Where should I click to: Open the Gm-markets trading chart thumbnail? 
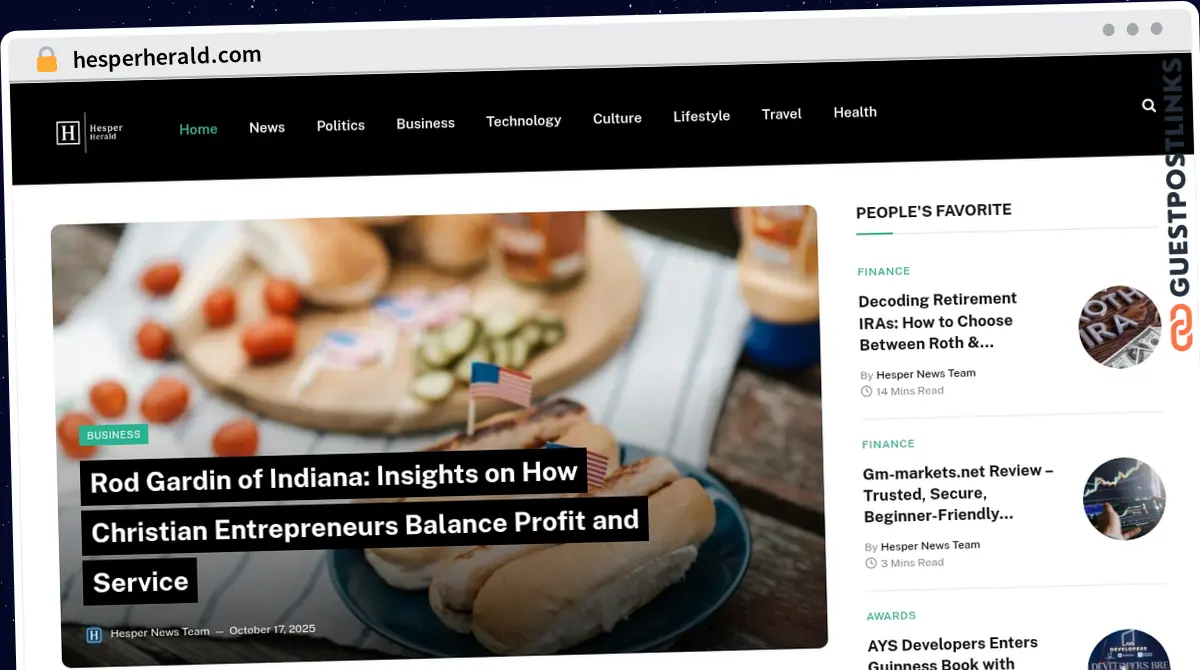1124,499
